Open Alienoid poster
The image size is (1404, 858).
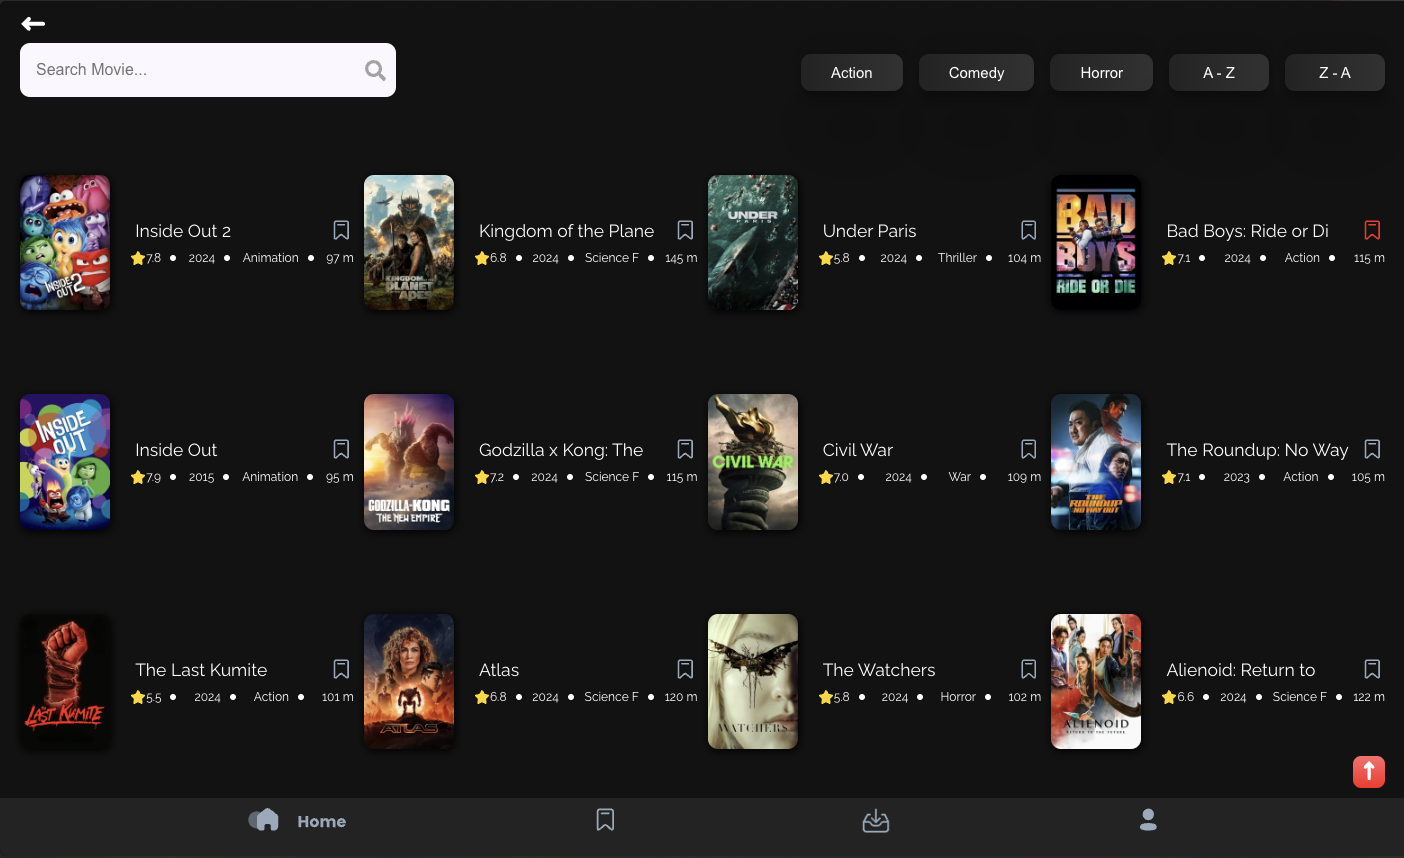(1096, 681)
